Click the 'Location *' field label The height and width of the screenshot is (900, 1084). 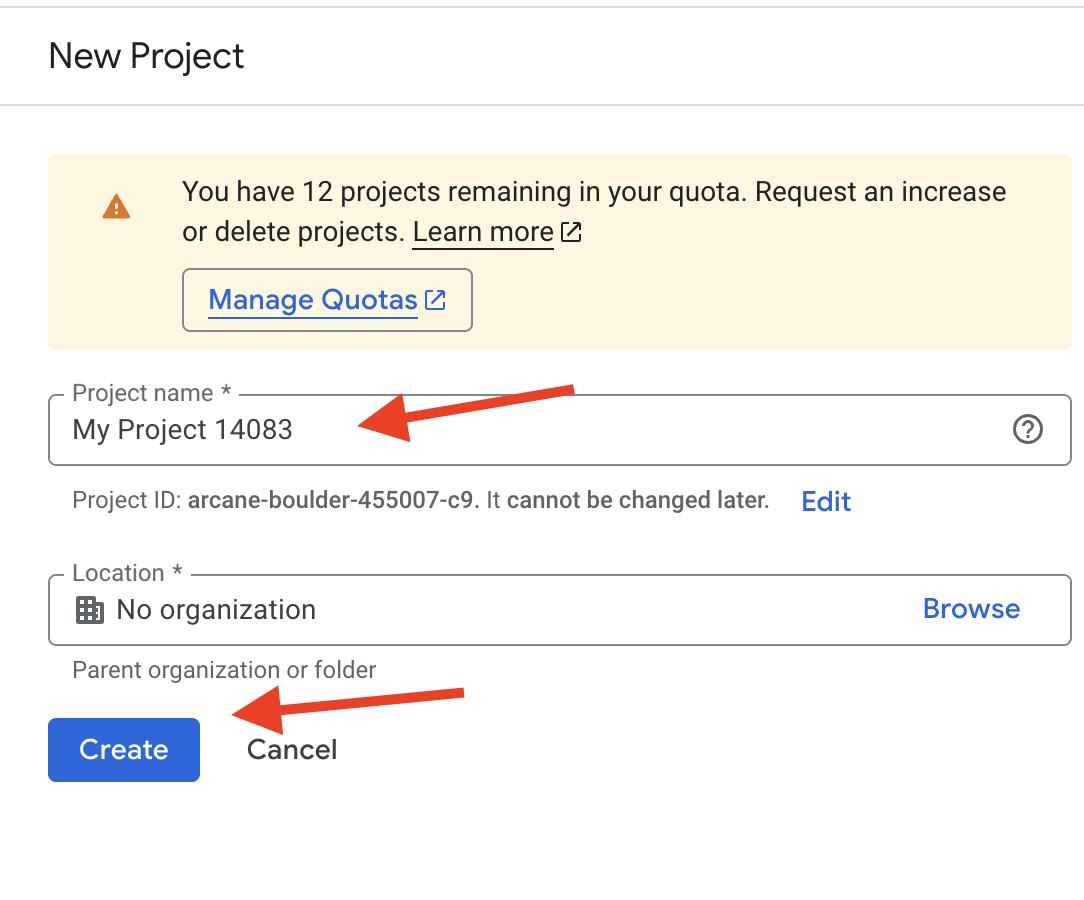(127, 573)
